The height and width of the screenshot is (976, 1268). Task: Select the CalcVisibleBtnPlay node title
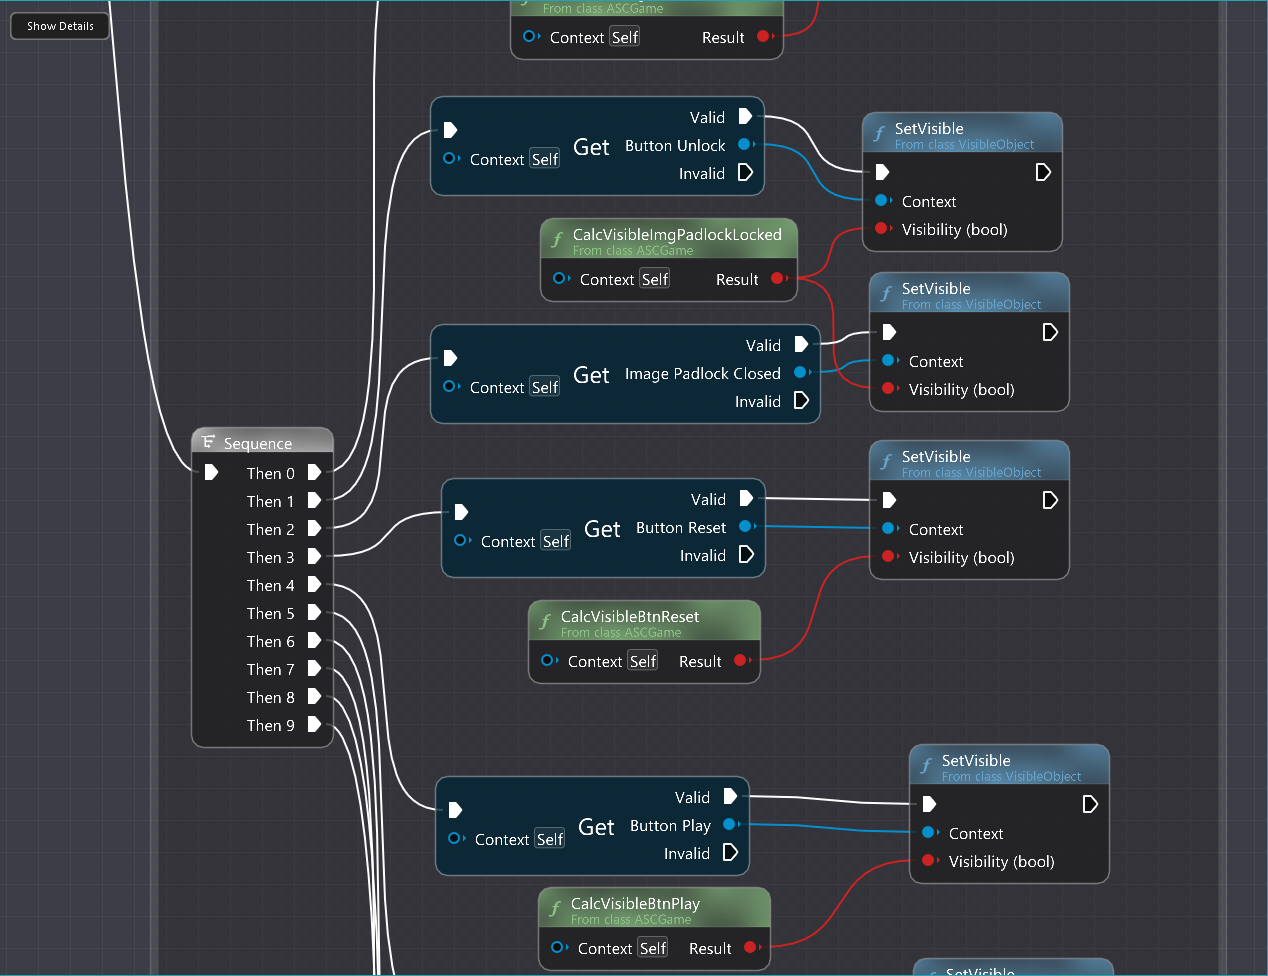point(635,903)
